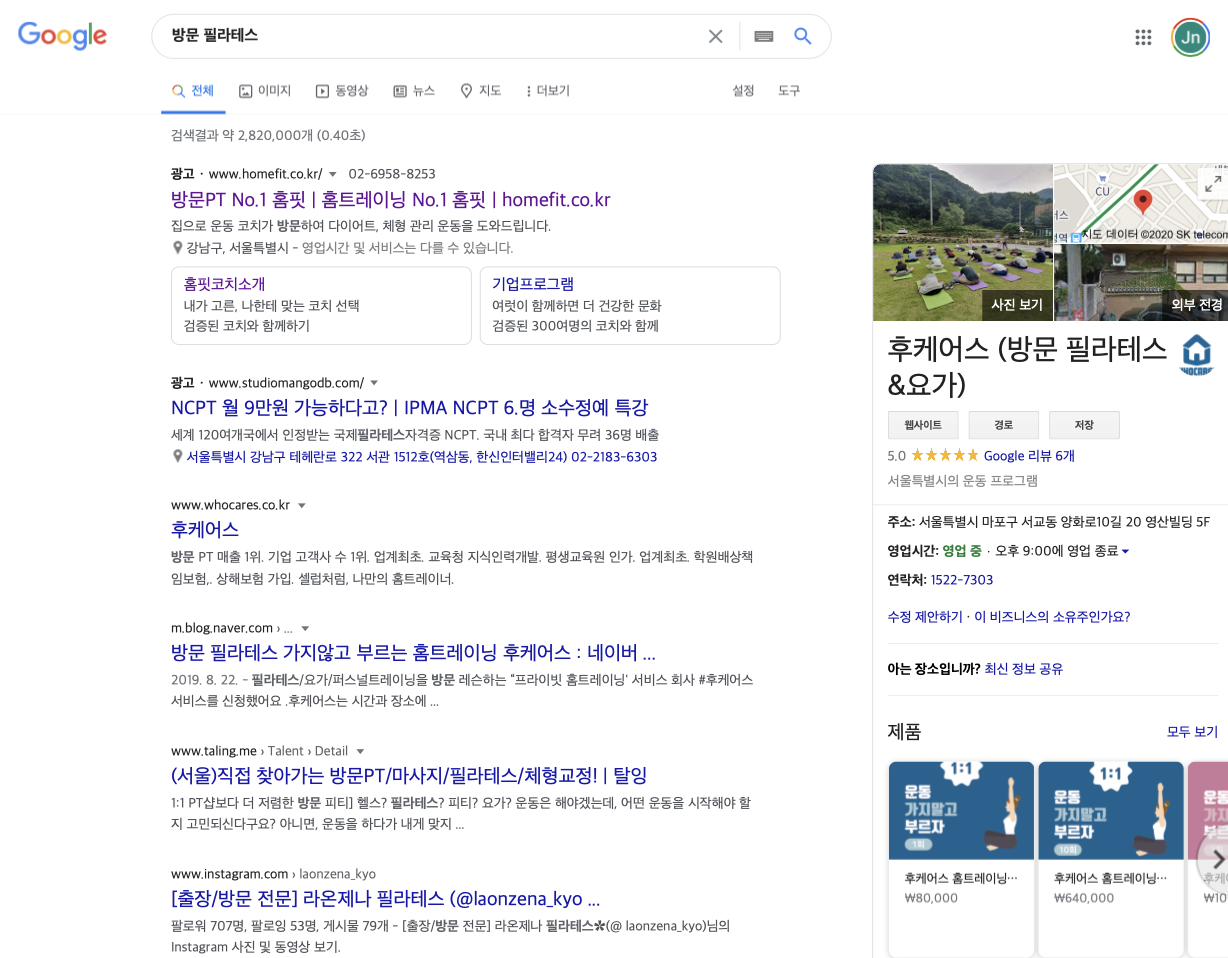Click the Jn profile avatar
Screen dimensions: 1228x958
[x=1190, y=36]
